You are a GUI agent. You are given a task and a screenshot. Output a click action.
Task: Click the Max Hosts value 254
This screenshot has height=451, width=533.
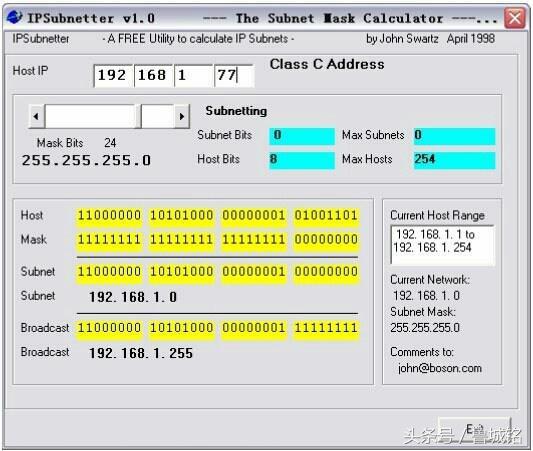pyautogui.click(x=454, y=160)
